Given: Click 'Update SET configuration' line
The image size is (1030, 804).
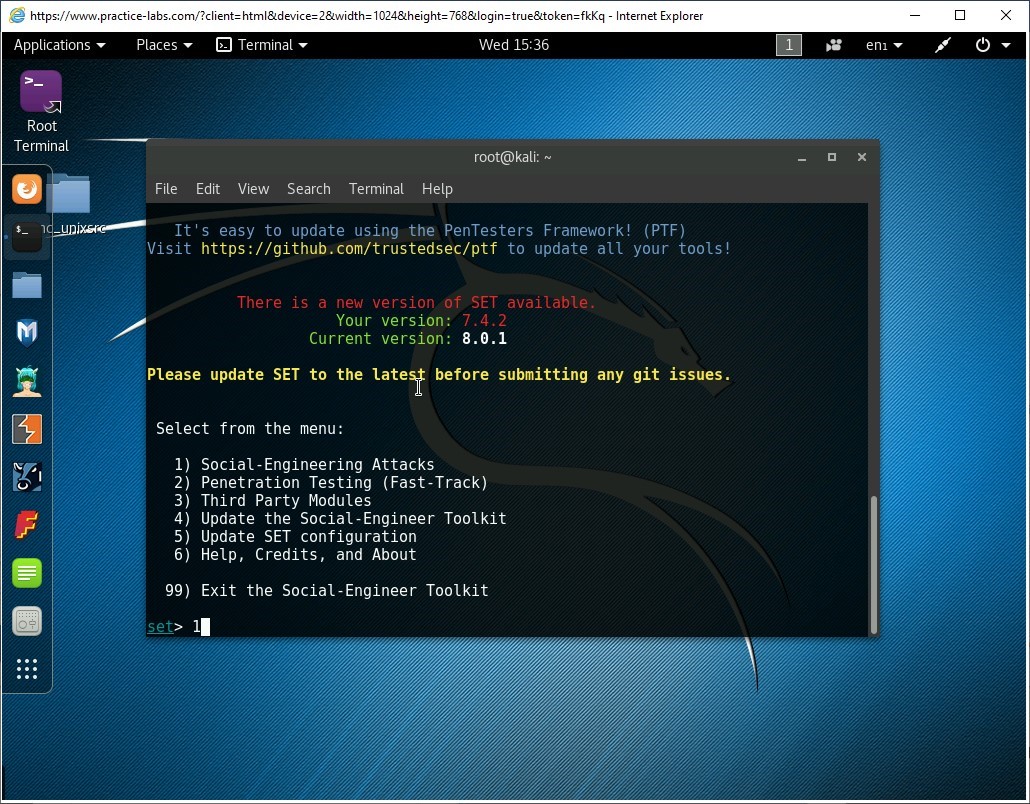Looking at the screenshot, I should 295,537.
